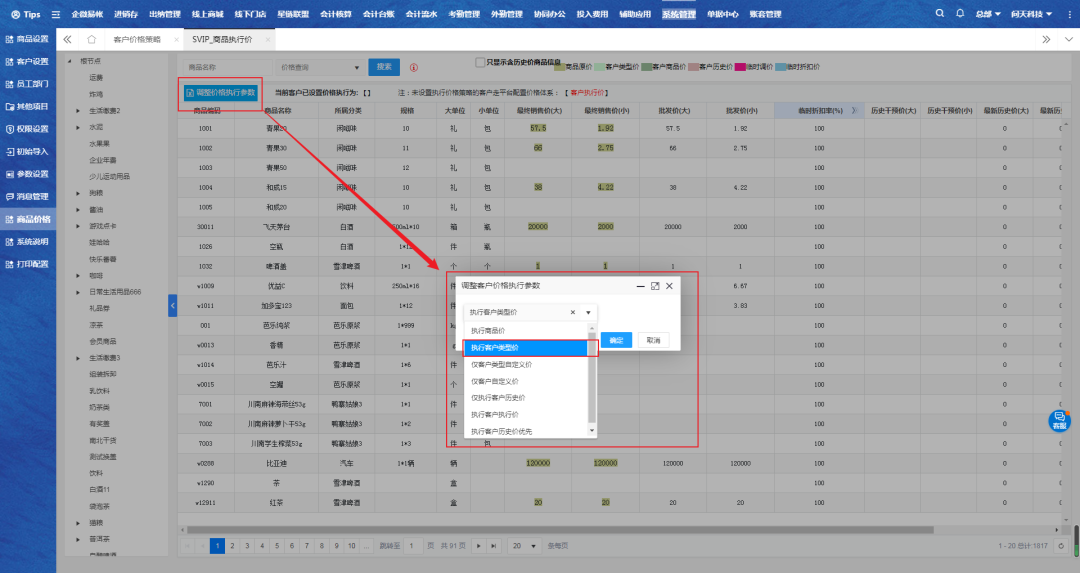The width and height of the screenshot is (1080, 573).
Task: Click the 调整价格执行参数 button
Action: point(220,92)
